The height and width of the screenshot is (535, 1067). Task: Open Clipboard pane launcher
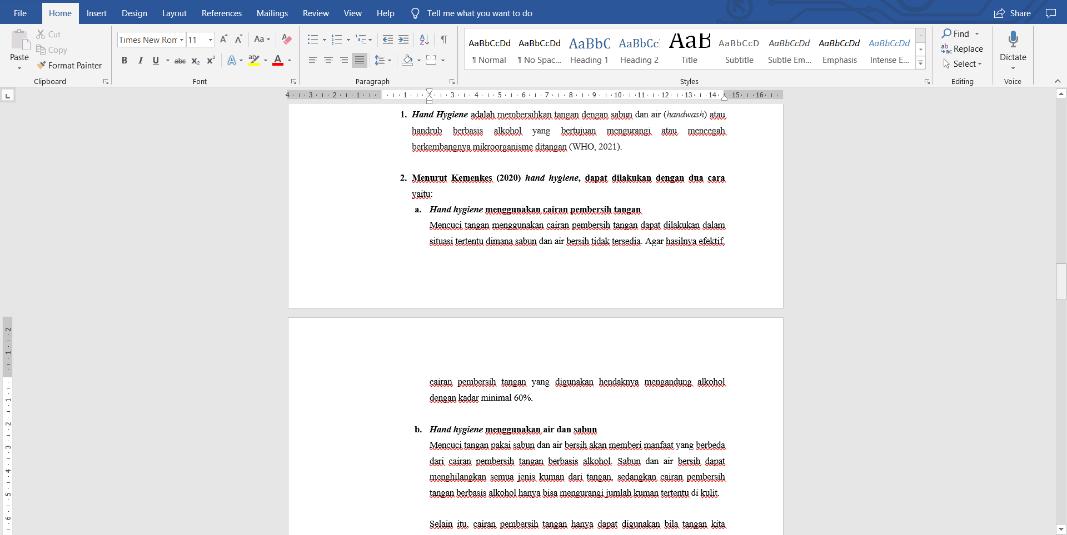coord(105,82)
